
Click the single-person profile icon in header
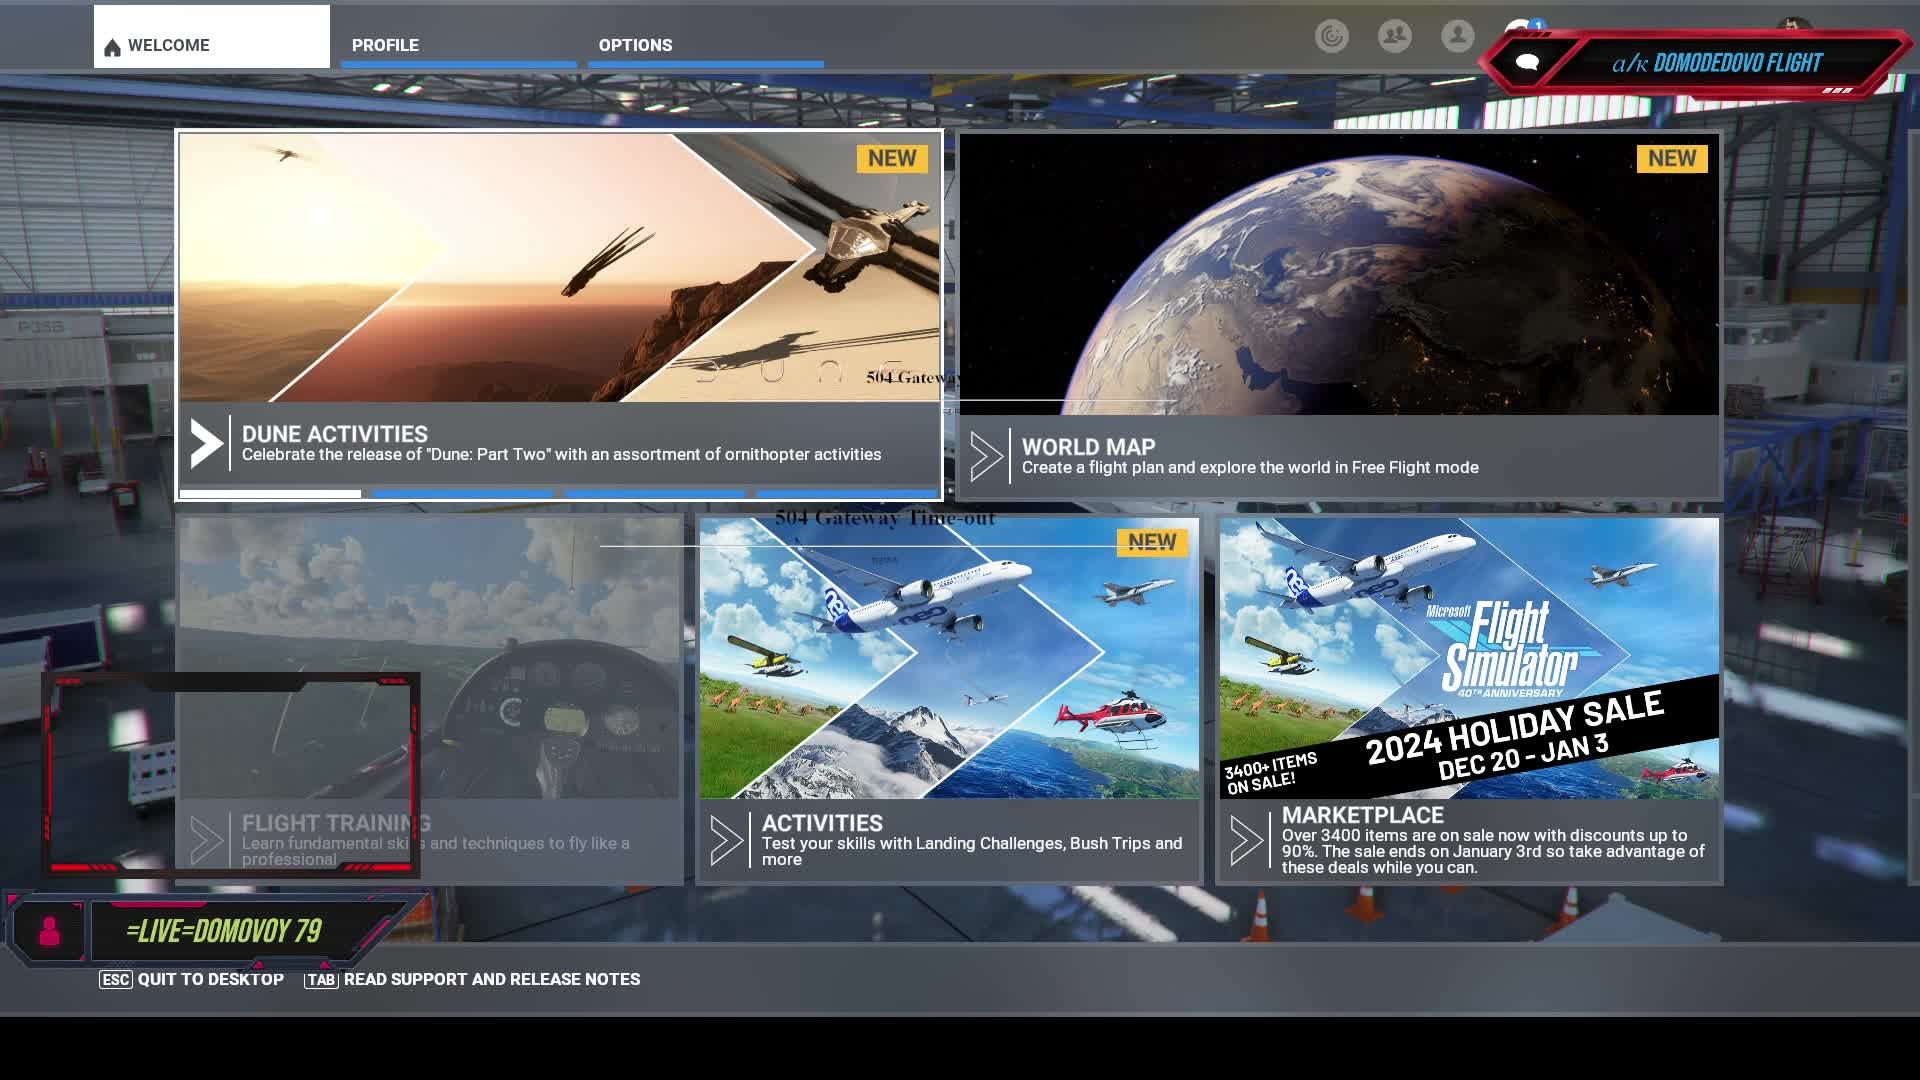[x=1457, y=37]
